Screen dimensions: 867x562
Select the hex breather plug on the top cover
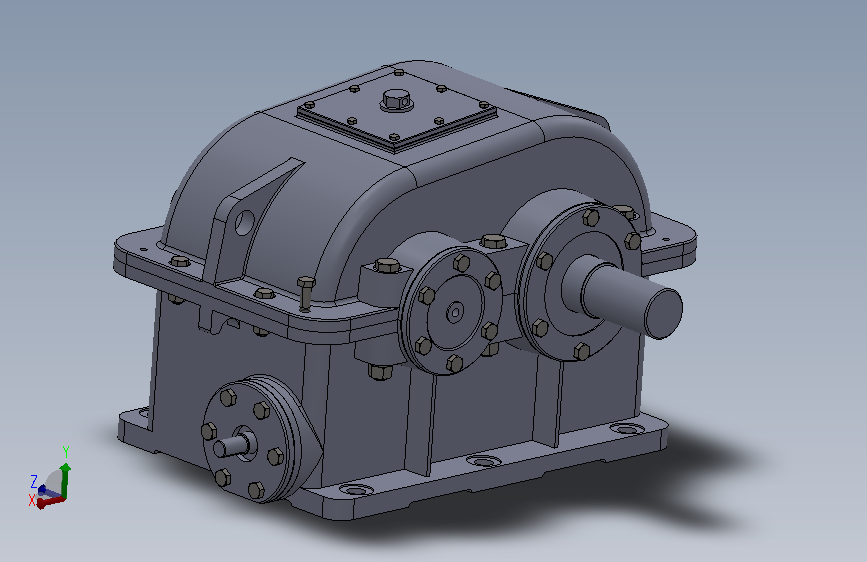coord(397,100)
